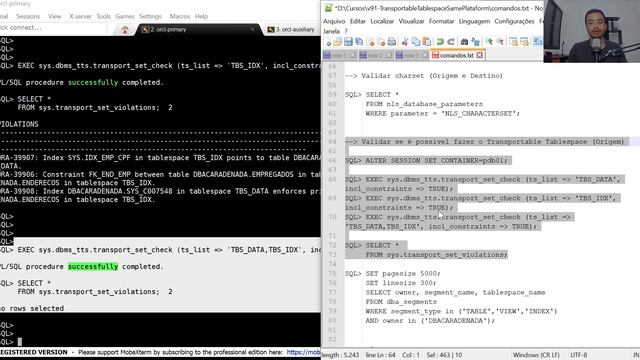Click the ORA-39907 error line in terminal
The width and height of the screenshot is (640, 360).
[x=160, y=158]
